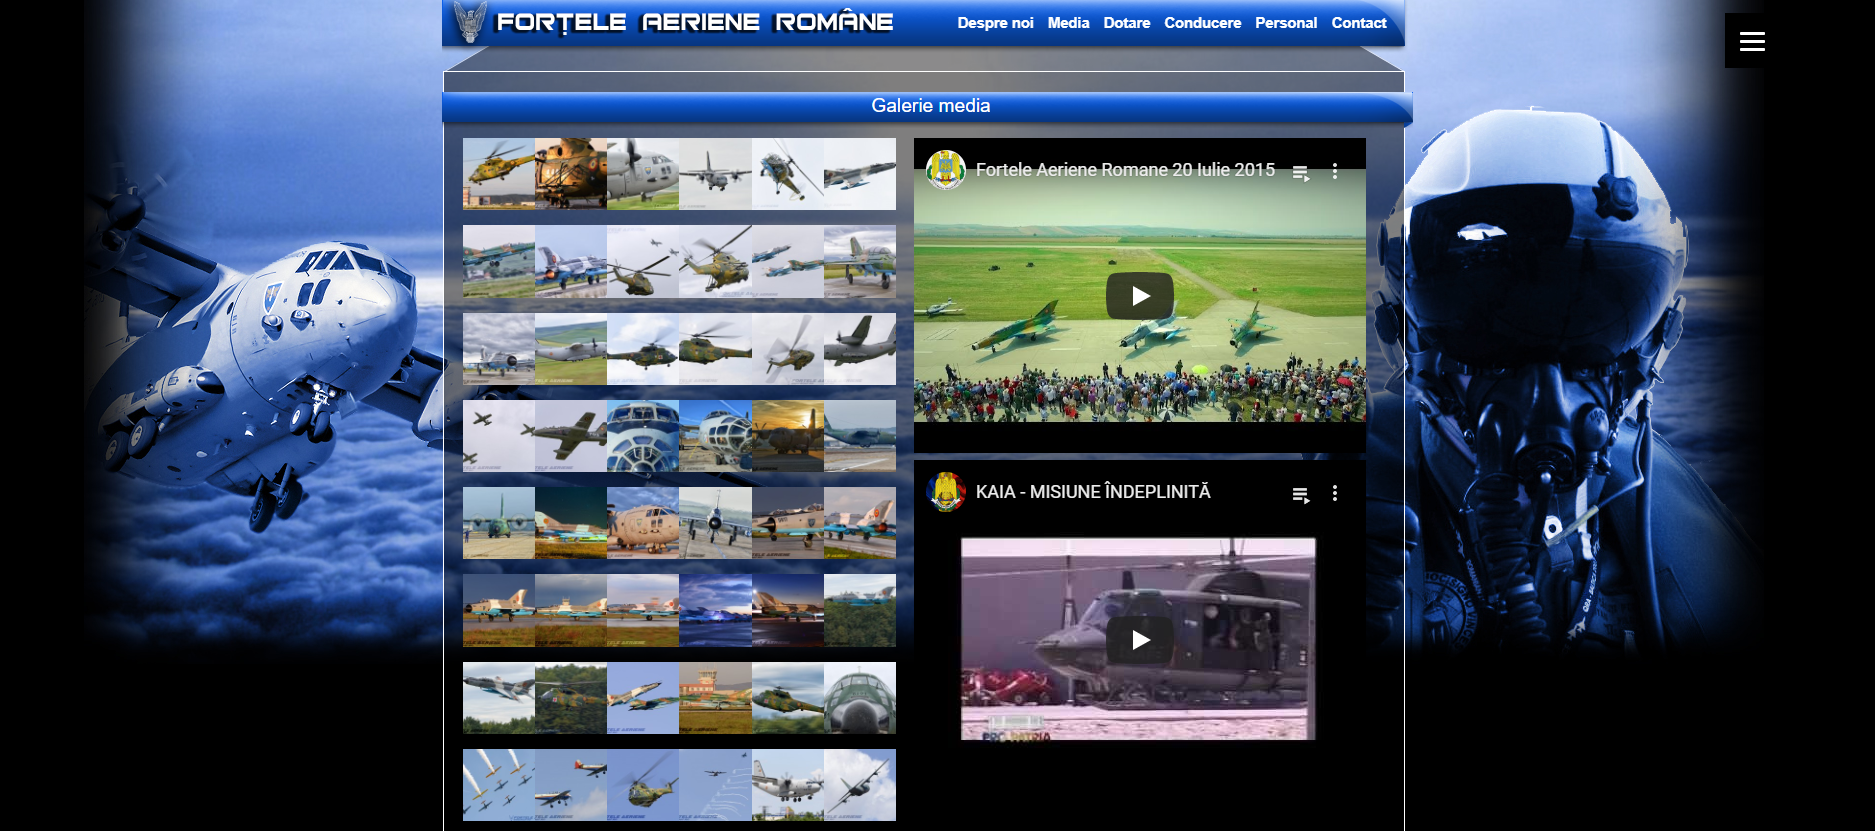
Task: Open the Dotare menu item
Action: [x=1127, y=22]
